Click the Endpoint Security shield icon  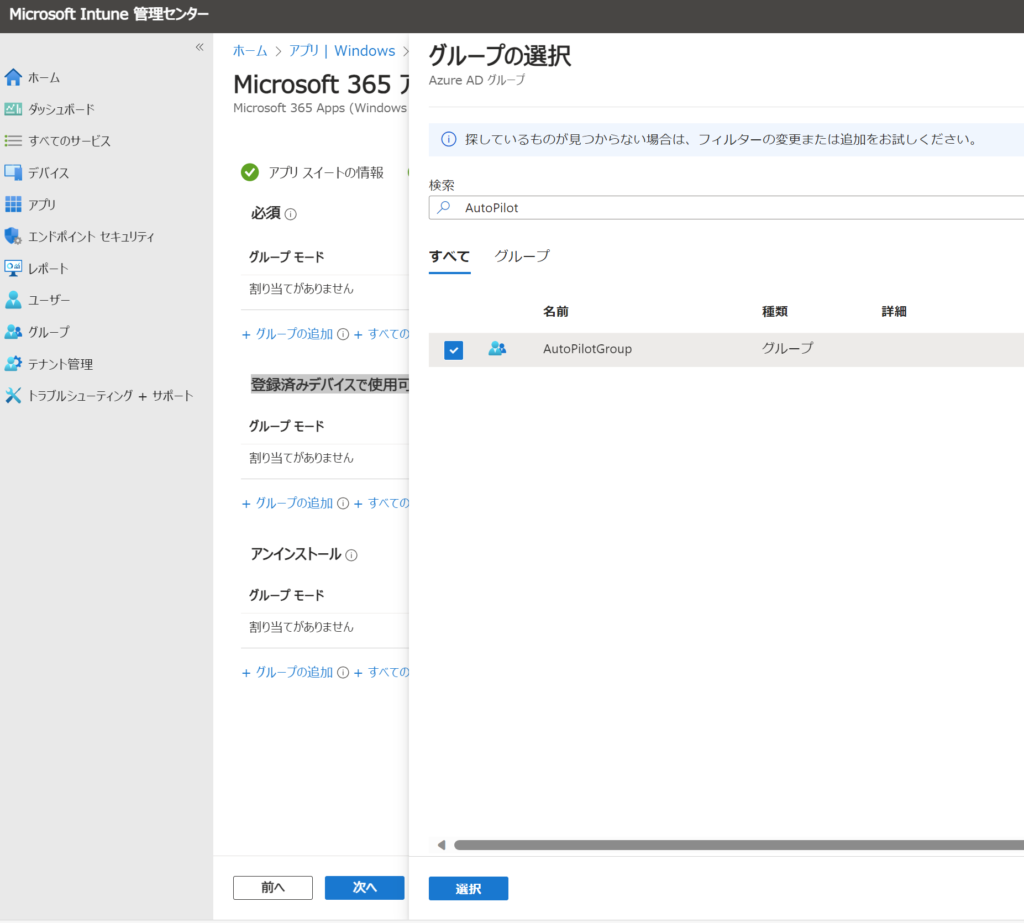(x=13, y=236)
